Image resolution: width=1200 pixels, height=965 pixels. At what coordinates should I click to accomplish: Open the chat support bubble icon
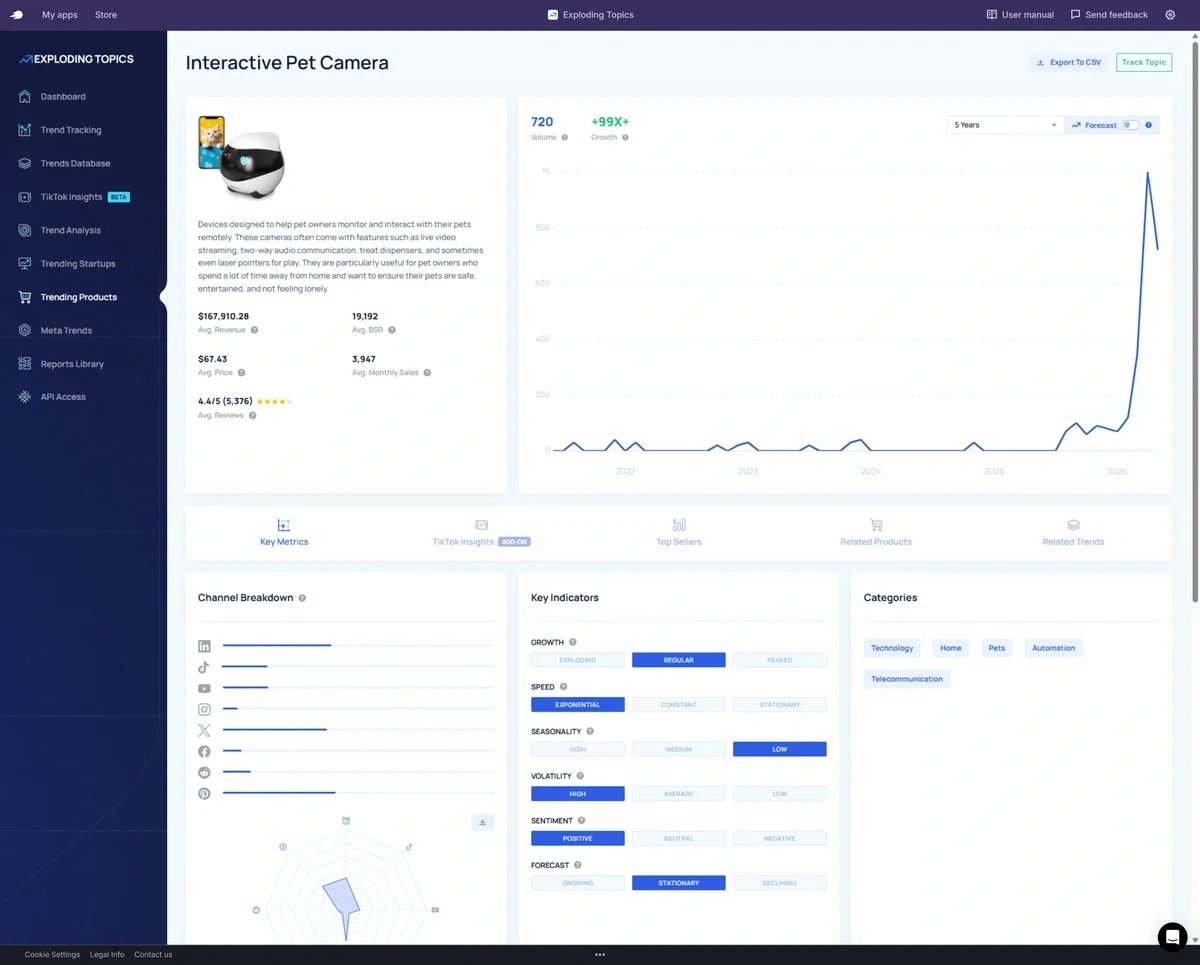(1172, 937)
